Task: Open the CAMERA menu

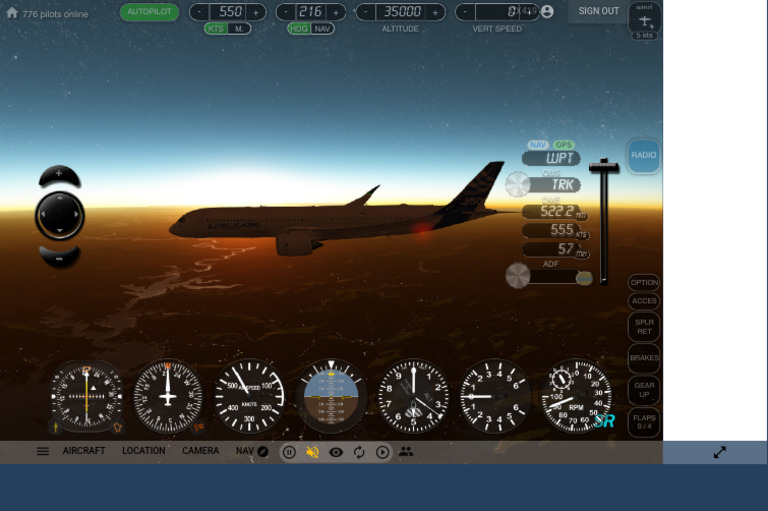Action: pyautogui.click(x=200, y=451)
